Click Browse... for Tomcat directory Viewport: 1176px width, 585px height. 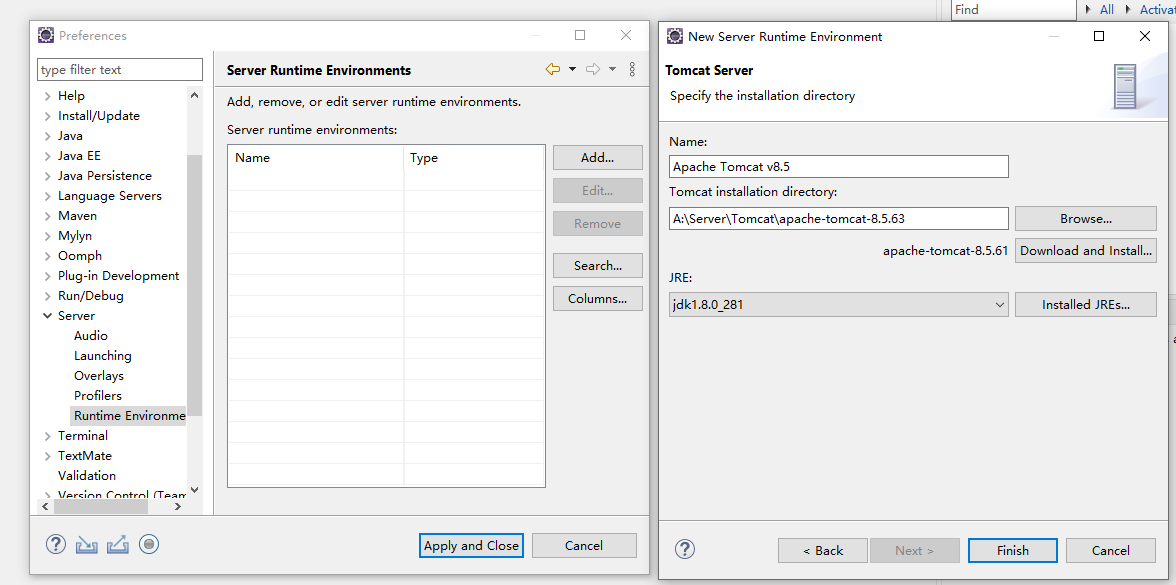point(1085,219)
